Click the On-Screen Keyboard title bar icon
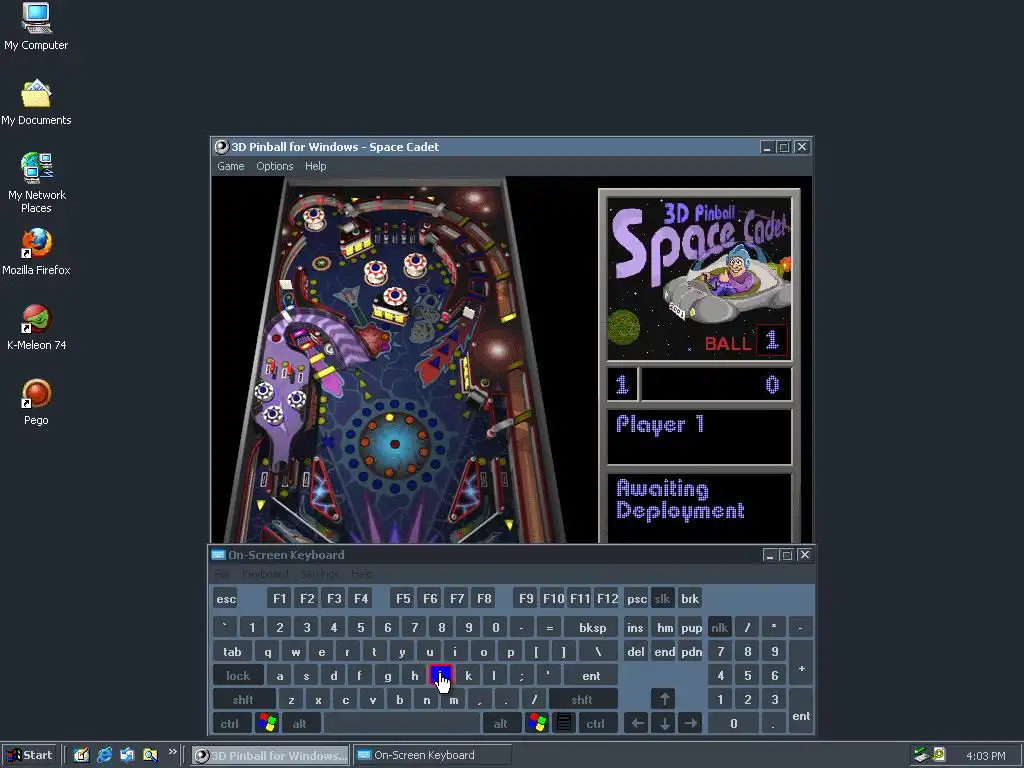The image size is (1024, 768). tap(218, 554)
